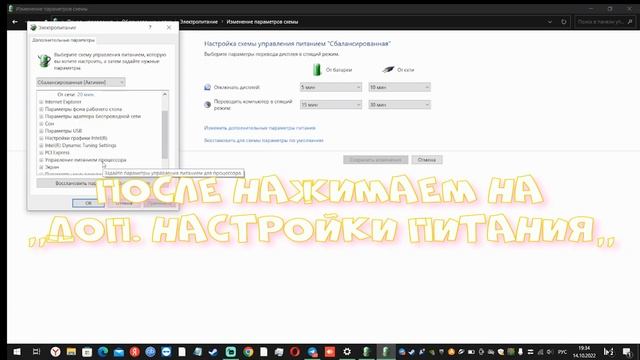Expand Intel(R) Dynamic Tuning Settings node
The height and width of the screenshot is (360, 640).
pos(41,145)
